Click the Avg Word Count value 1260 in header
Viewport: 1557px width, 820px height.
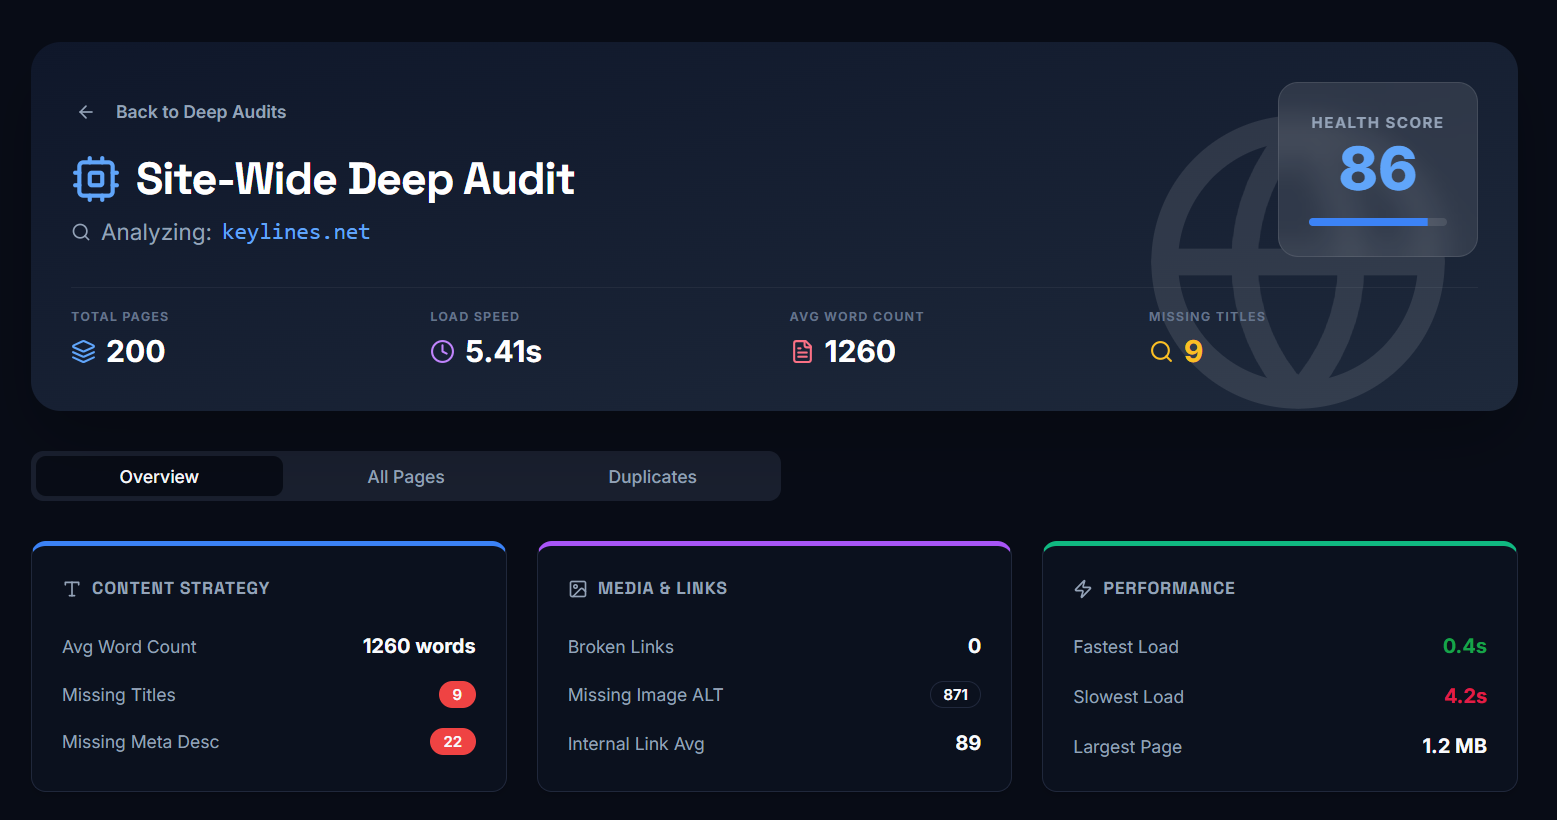pyautogui.click(x=860, y=351)
